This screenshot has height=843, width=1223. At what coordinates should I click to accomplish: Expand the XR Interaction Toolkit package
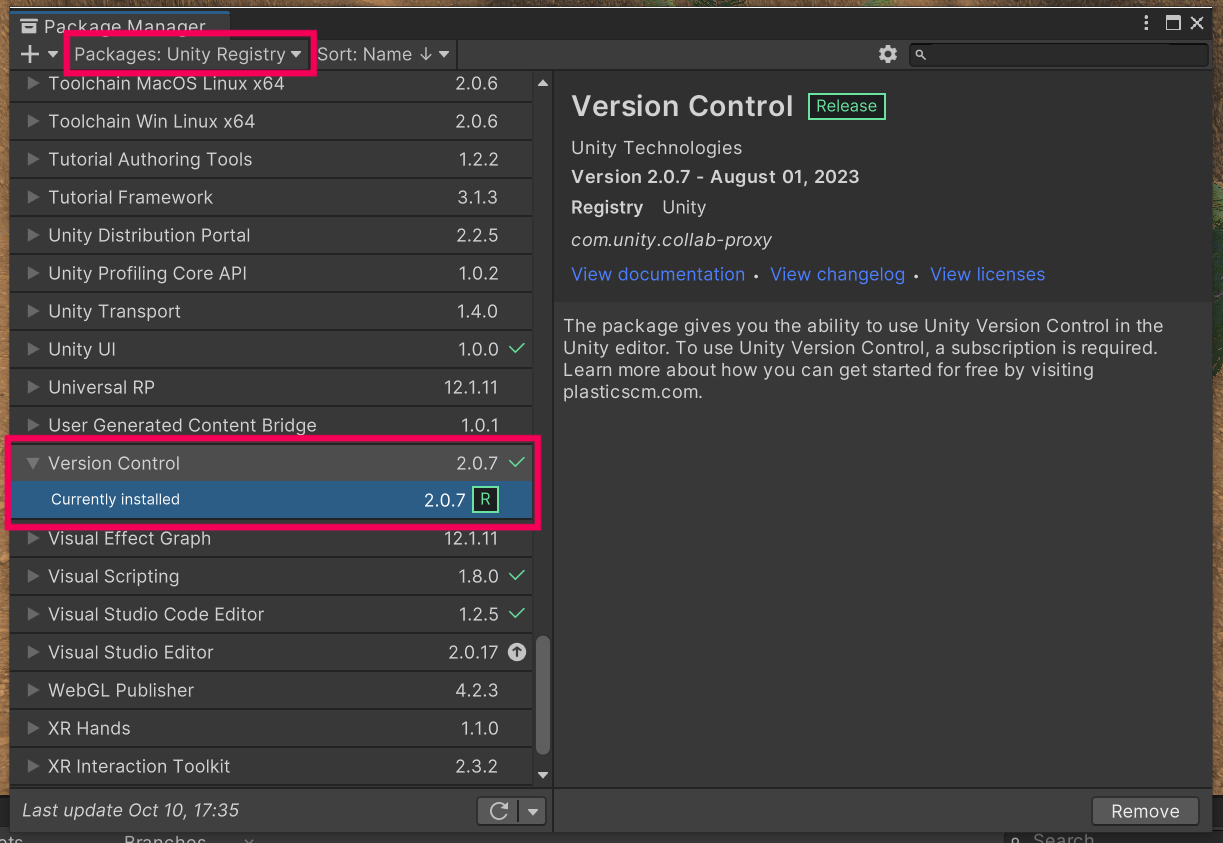coord(33,766)
